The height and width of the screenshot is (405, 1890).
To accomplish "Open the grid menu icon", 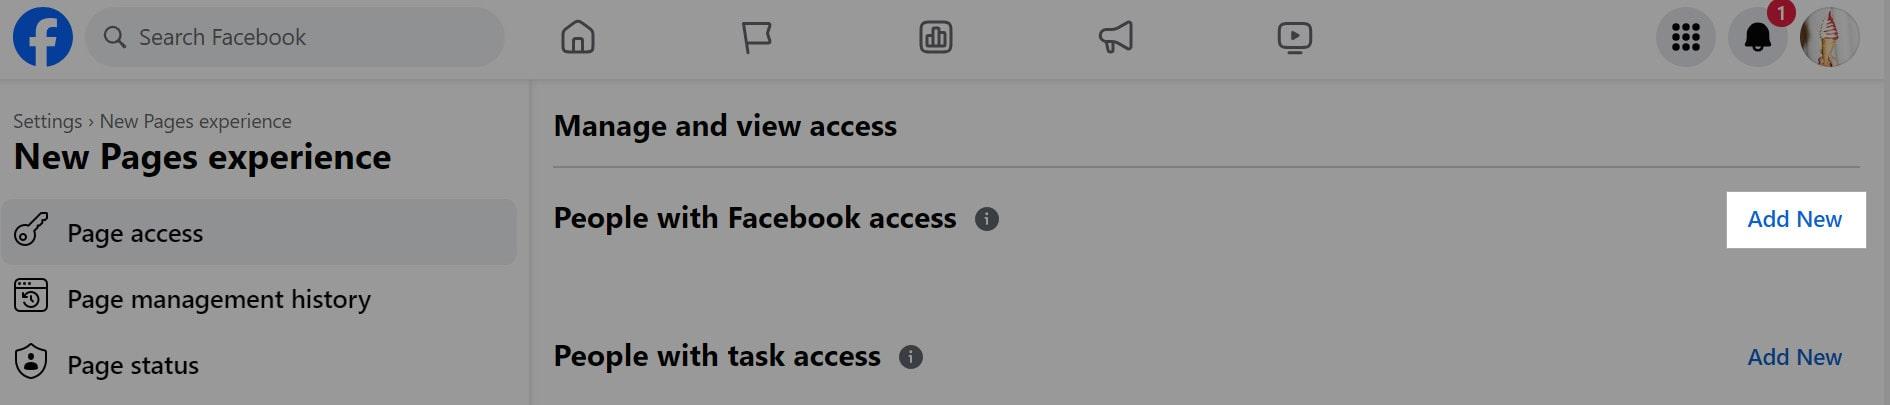I will pyautogui.click(x=1685, y=38).
